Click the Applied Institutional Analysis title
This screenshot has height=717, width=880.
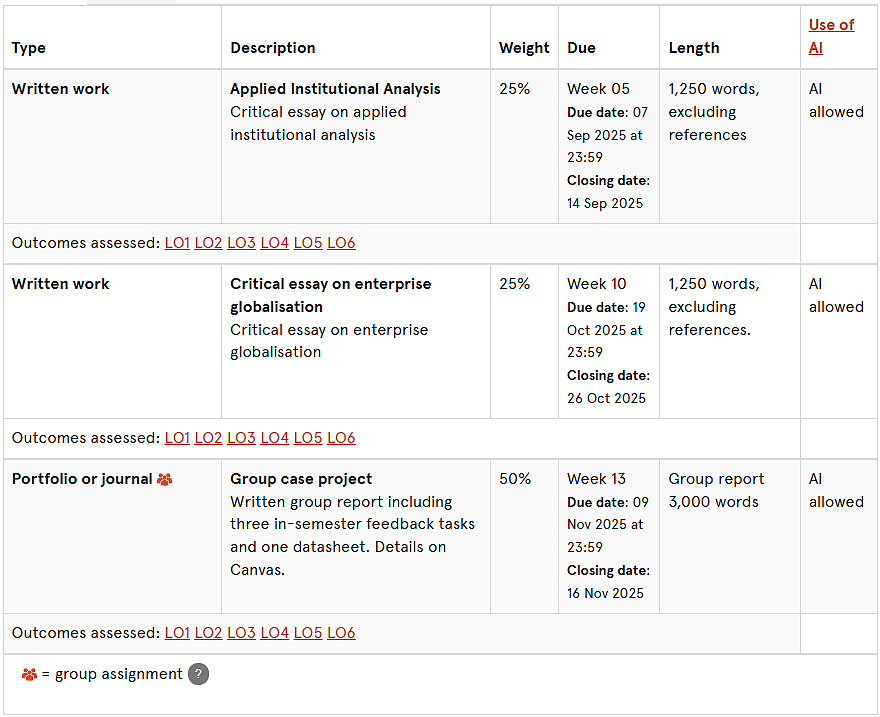(335, 89)
